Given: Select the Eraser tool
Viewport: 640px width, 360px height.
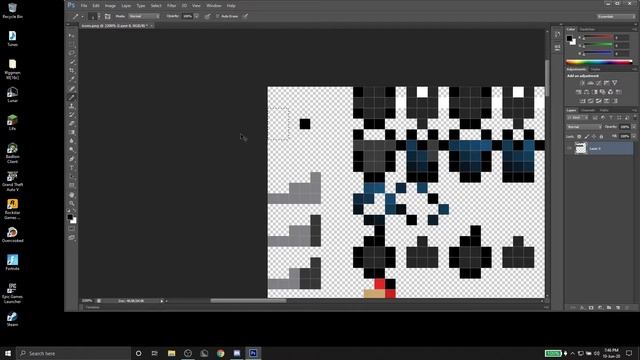Looking at the screenshot, I should click(x=72, y=123).
